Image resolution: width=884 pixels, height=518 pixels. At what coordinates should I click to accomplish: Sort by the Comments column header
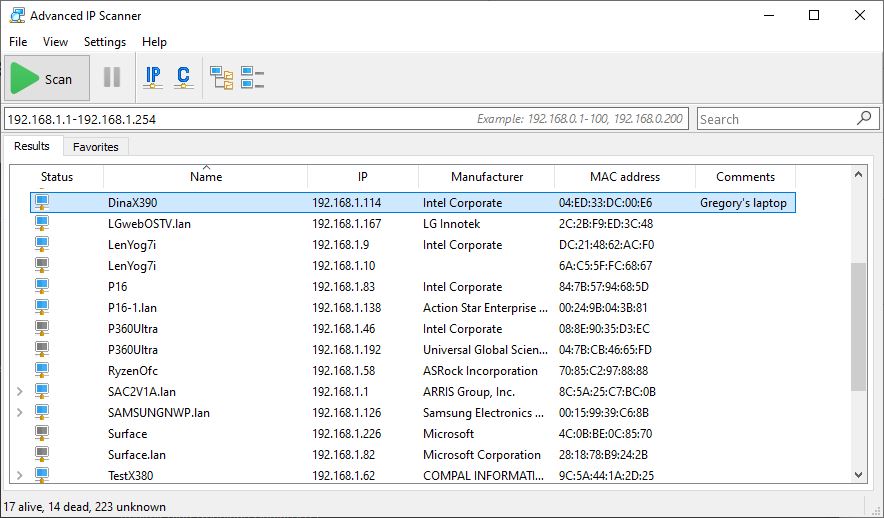[745, 176]
